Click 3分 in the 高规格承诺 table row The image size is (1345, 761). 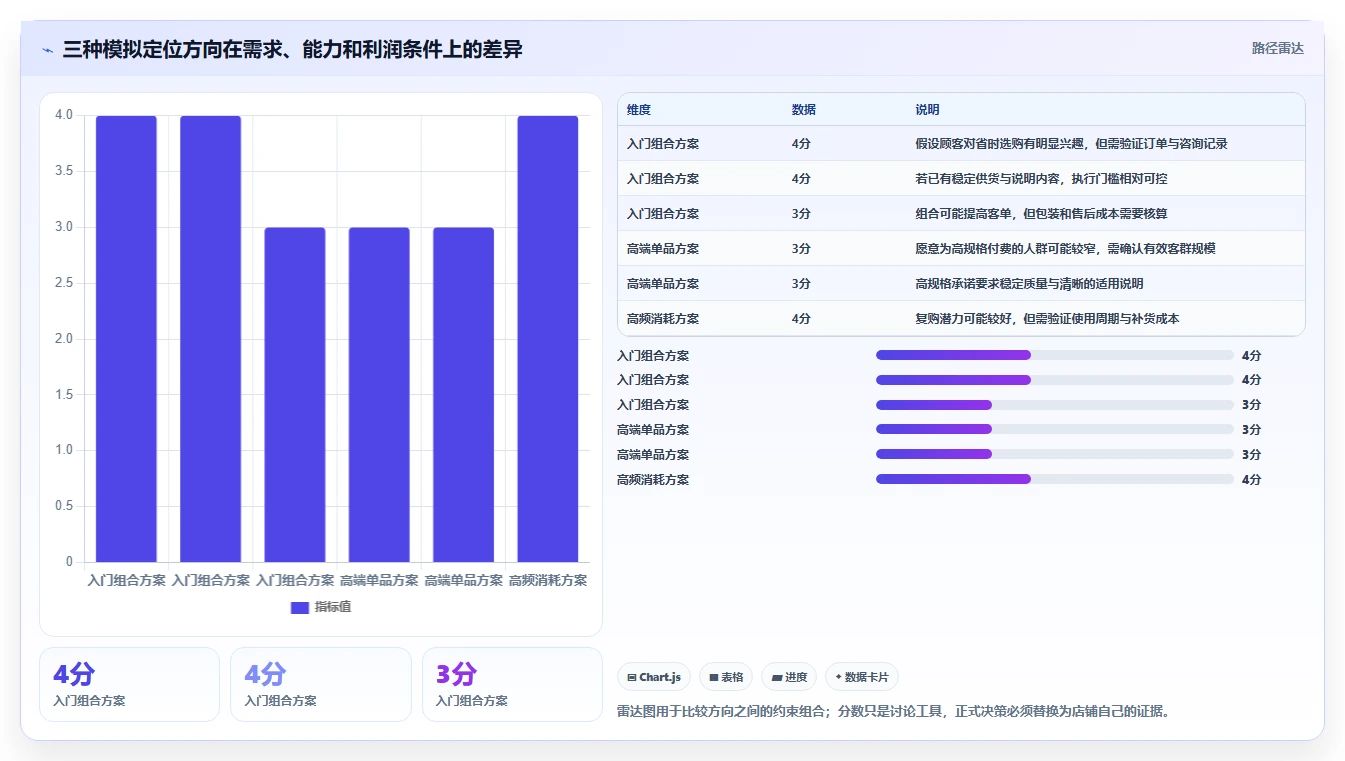click(x=801, y=284)
